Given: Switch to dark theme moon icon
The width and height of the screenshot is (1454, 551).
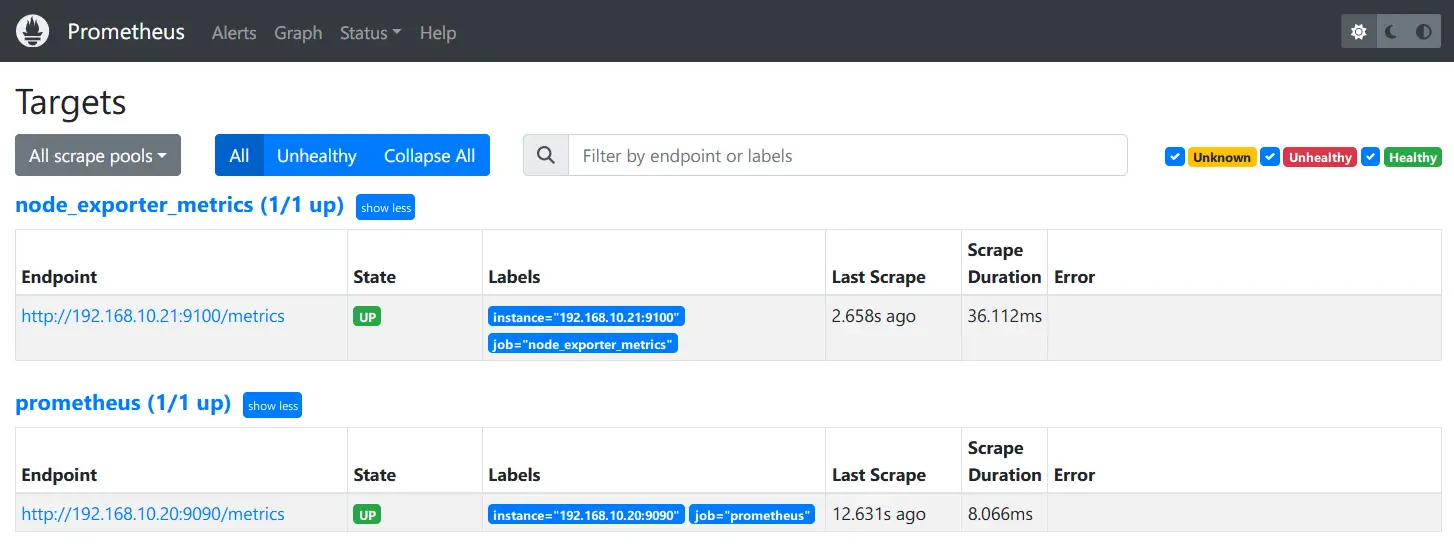Looking at the screenshot, I should [1391, 32].
